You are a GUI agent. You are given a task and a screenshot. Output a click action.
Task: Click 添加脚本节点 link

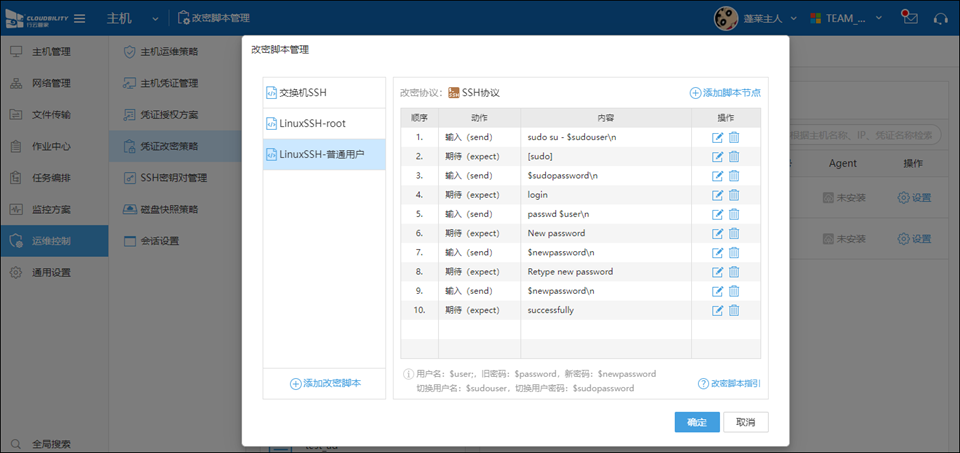[725, 93]
